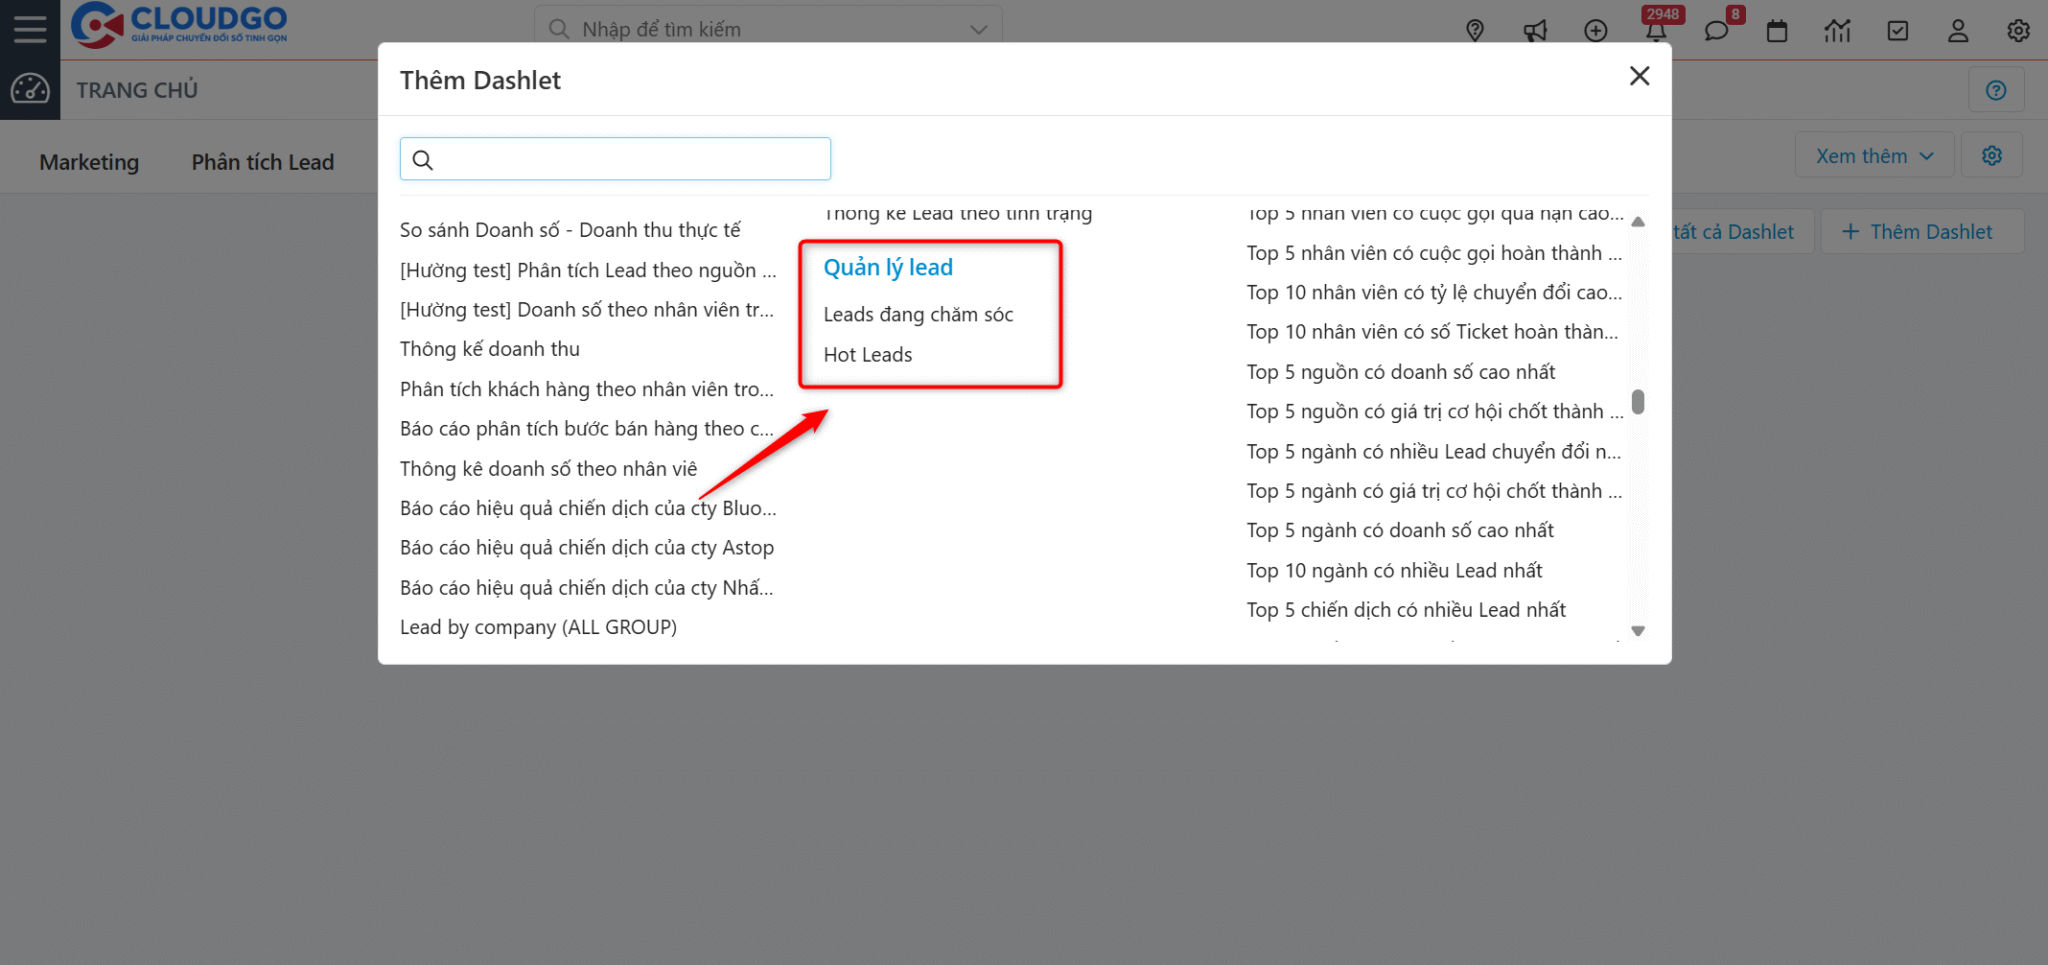
Task: Select 'Thông kế doanh thu' dashlet
Action: [489, 349]
